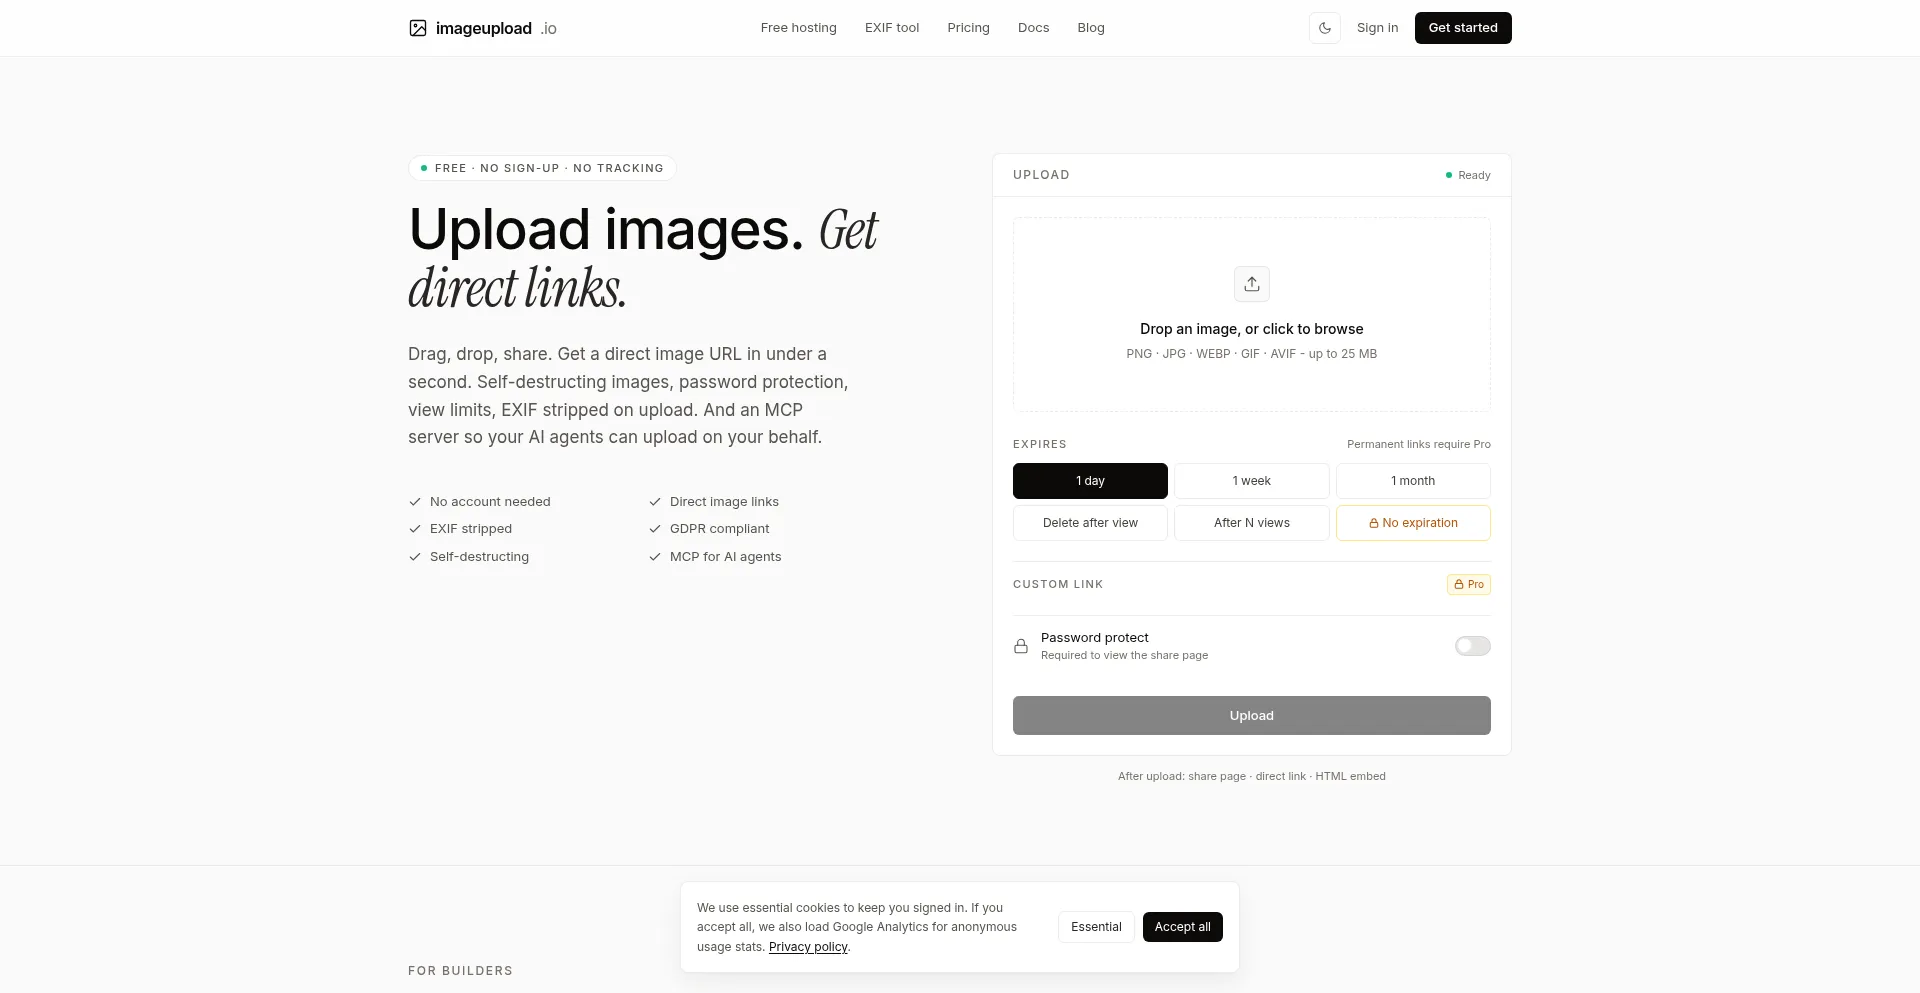Screen dimensions: 1920x993
Task: Choose After N views option
Action: click(1252, 523)
